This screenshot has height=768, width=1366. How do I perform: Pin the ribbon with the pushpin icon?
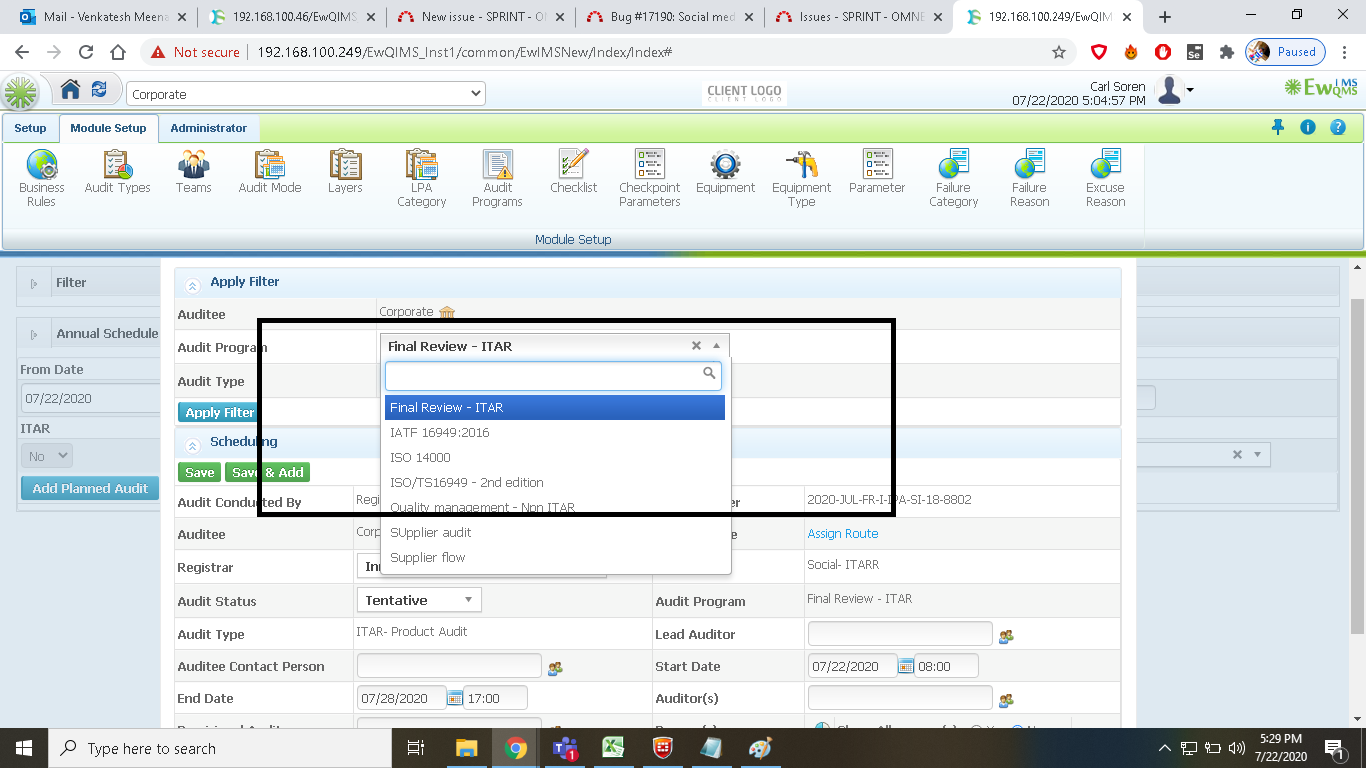point(1277,127)
